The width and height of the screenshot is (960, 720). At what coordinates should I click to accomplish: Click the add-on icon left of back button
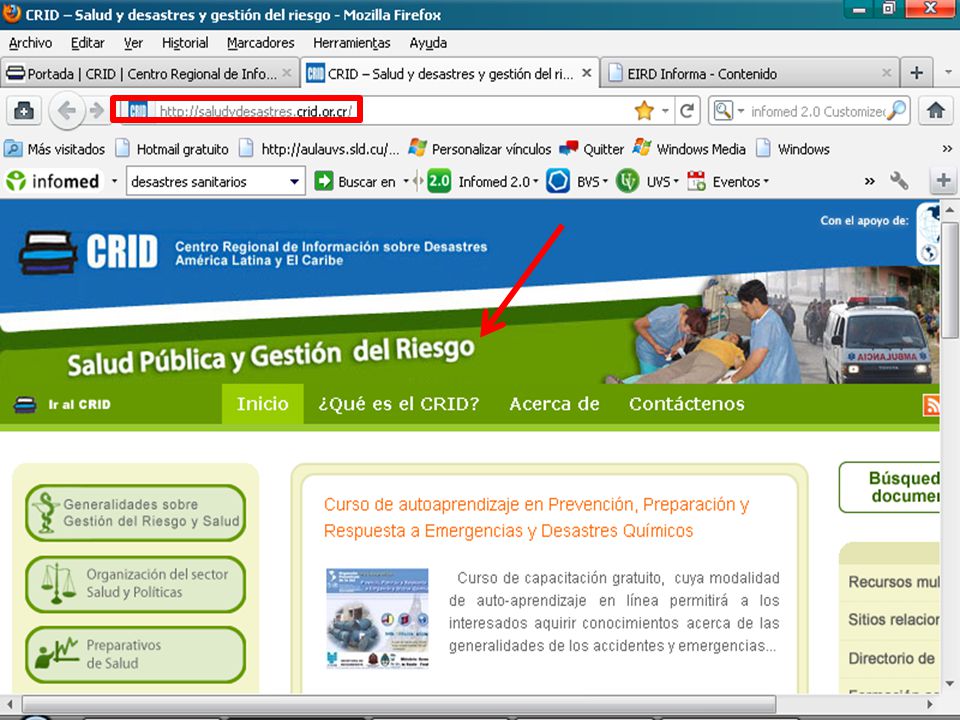[23, 111]
